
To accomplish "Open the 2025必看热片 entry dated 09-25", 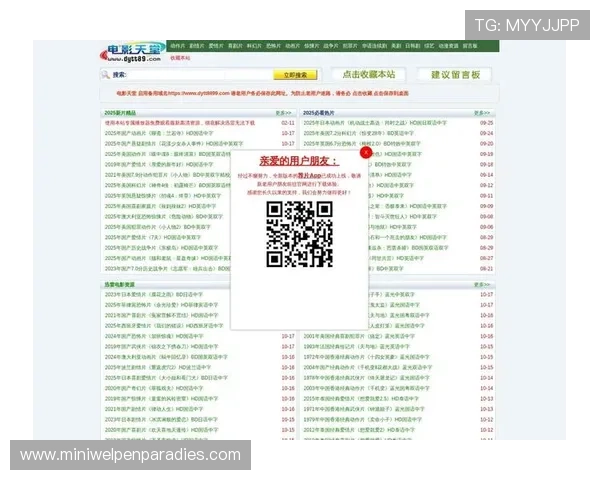I will pos(375,123).
